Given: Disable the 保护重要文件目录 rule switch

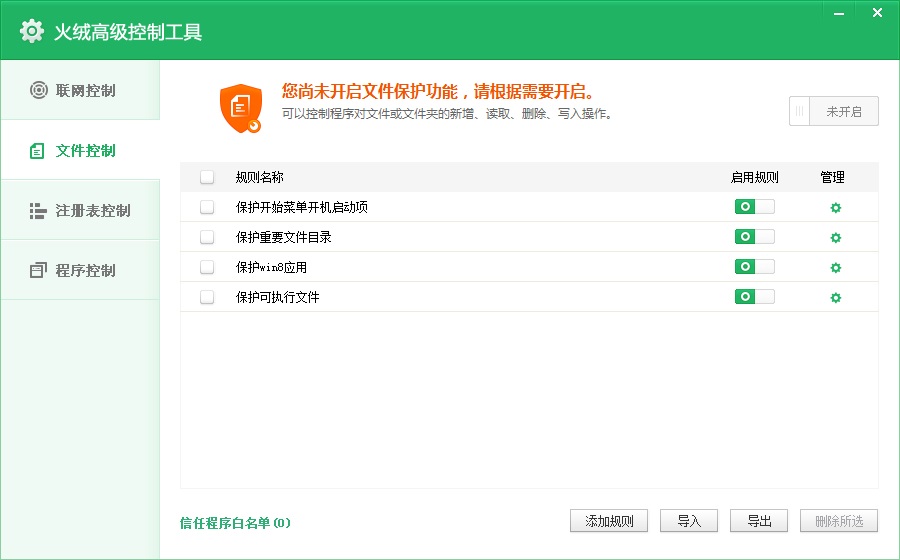Looking at the screenshot, I should 754,237.
